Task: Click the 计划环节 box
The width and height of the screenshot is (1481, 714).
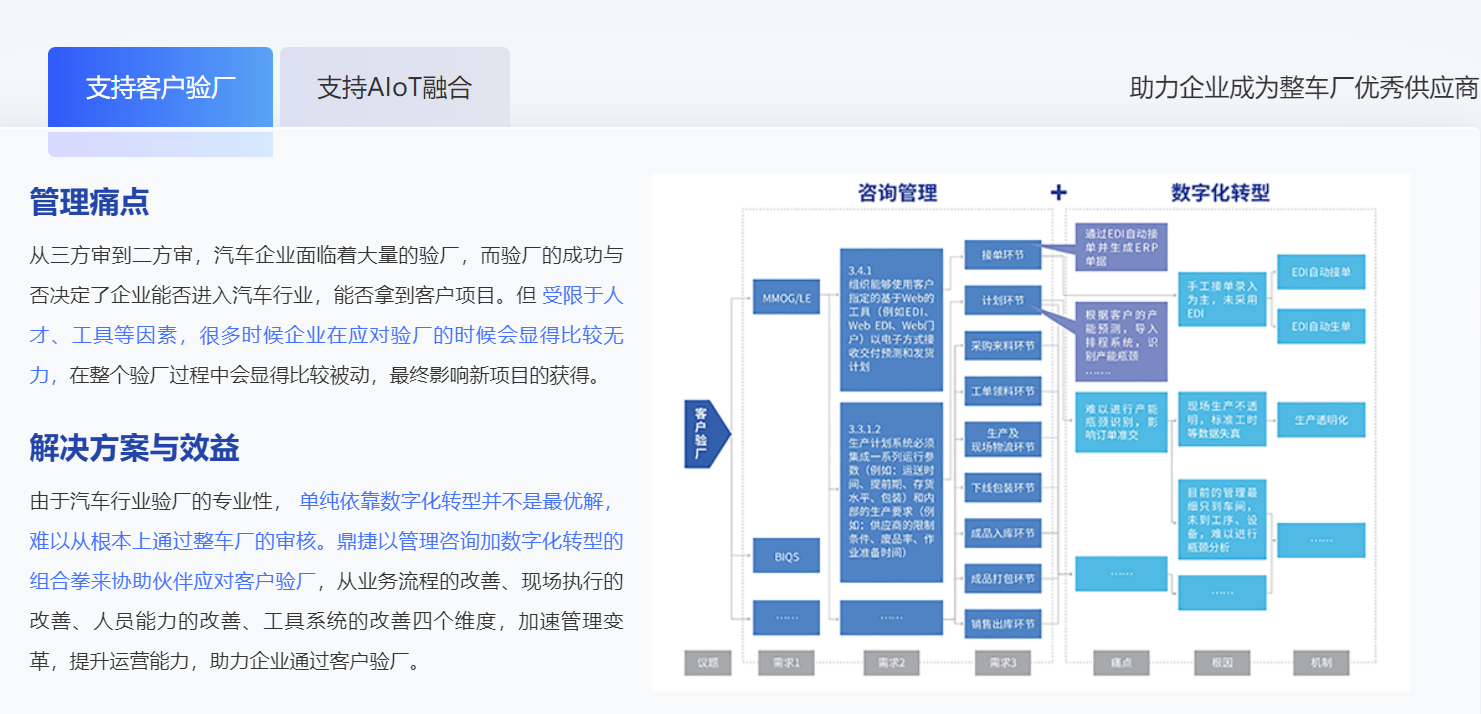Action: 1002,300
